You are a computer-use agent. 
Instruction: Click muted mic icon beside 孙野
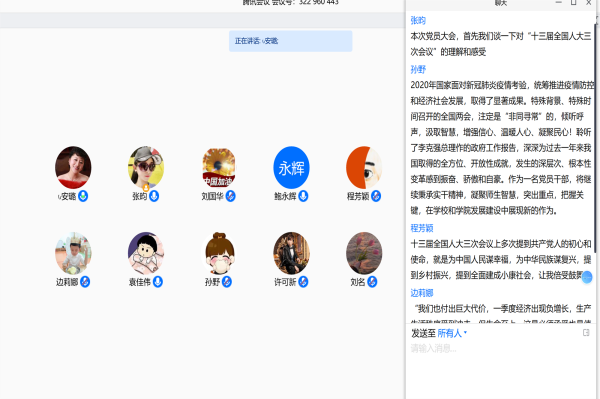227,282
